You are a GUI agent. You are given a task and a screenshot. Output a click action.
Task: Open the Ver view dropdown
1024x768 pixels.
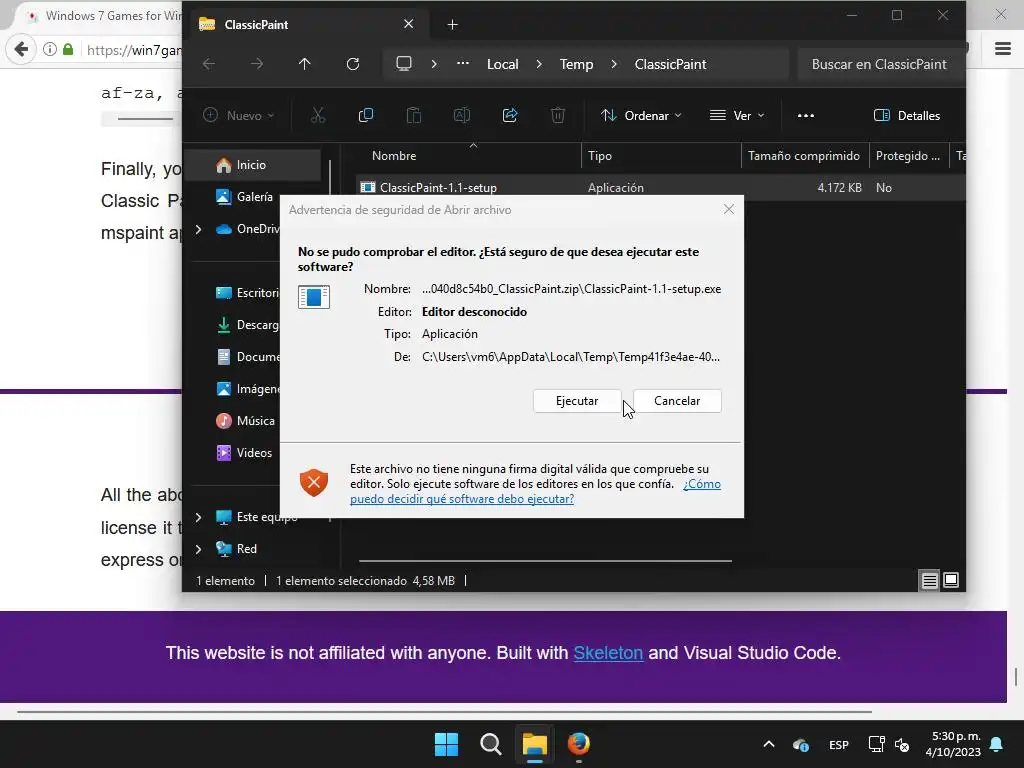[x=737, y=116]
